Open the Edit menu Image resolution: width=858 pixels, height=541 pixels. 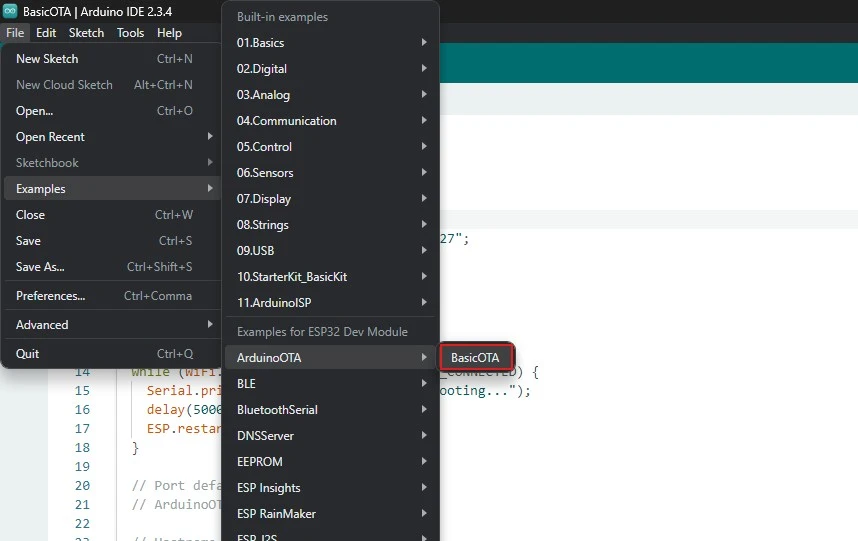(46, 33)
